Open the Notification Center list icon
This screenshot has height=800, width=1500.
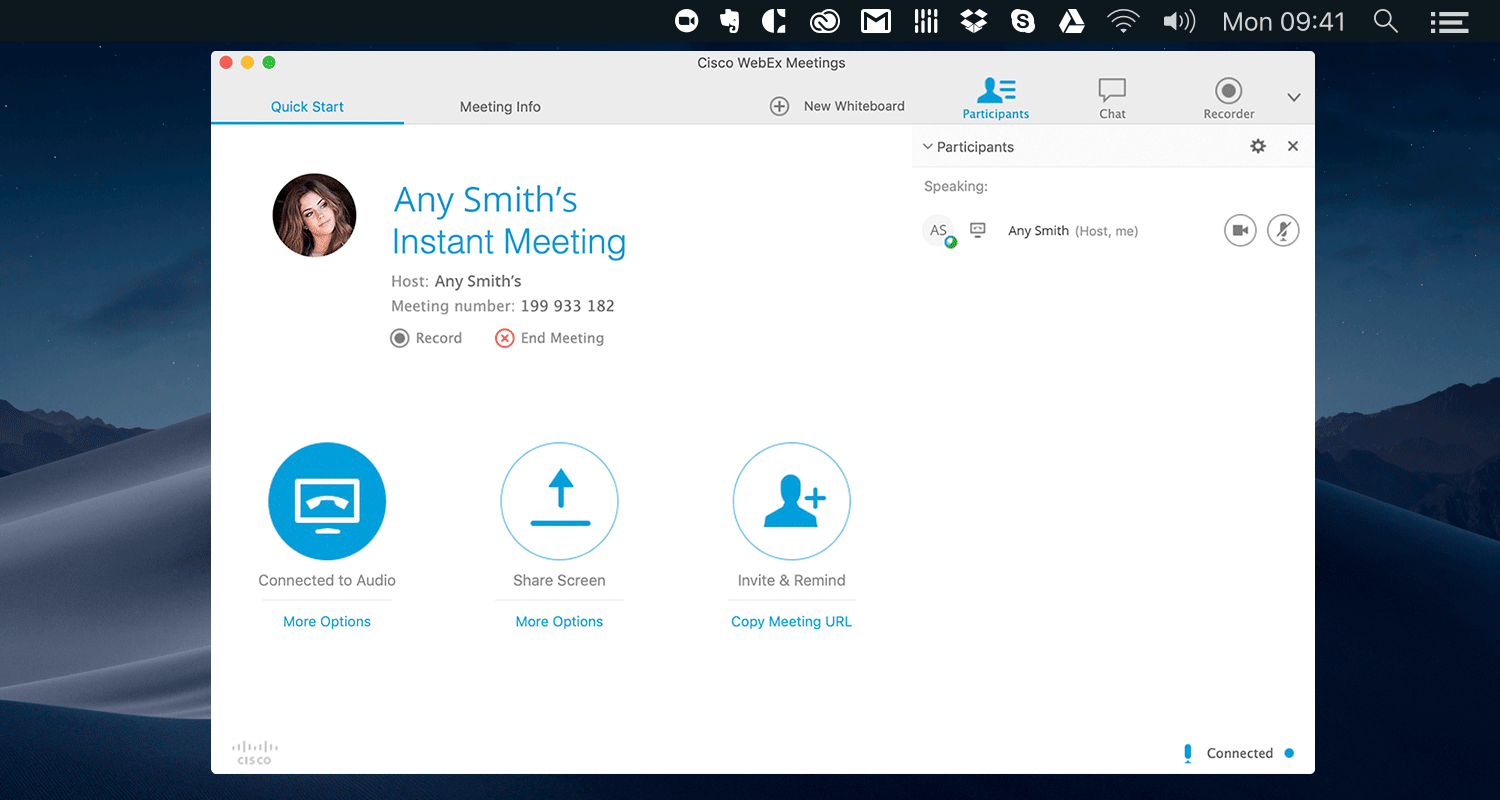pyautogui.click(x=1447, y=21)
